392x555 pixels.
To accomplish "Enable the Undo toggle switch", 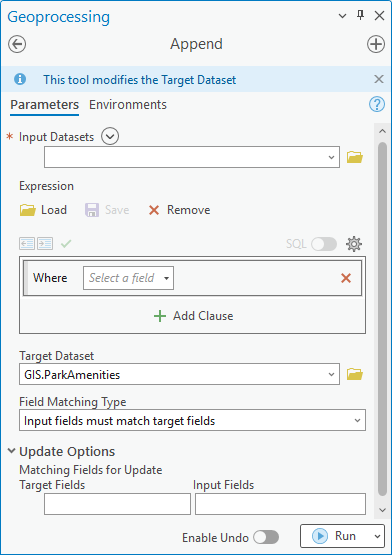I will pos(266,537).
